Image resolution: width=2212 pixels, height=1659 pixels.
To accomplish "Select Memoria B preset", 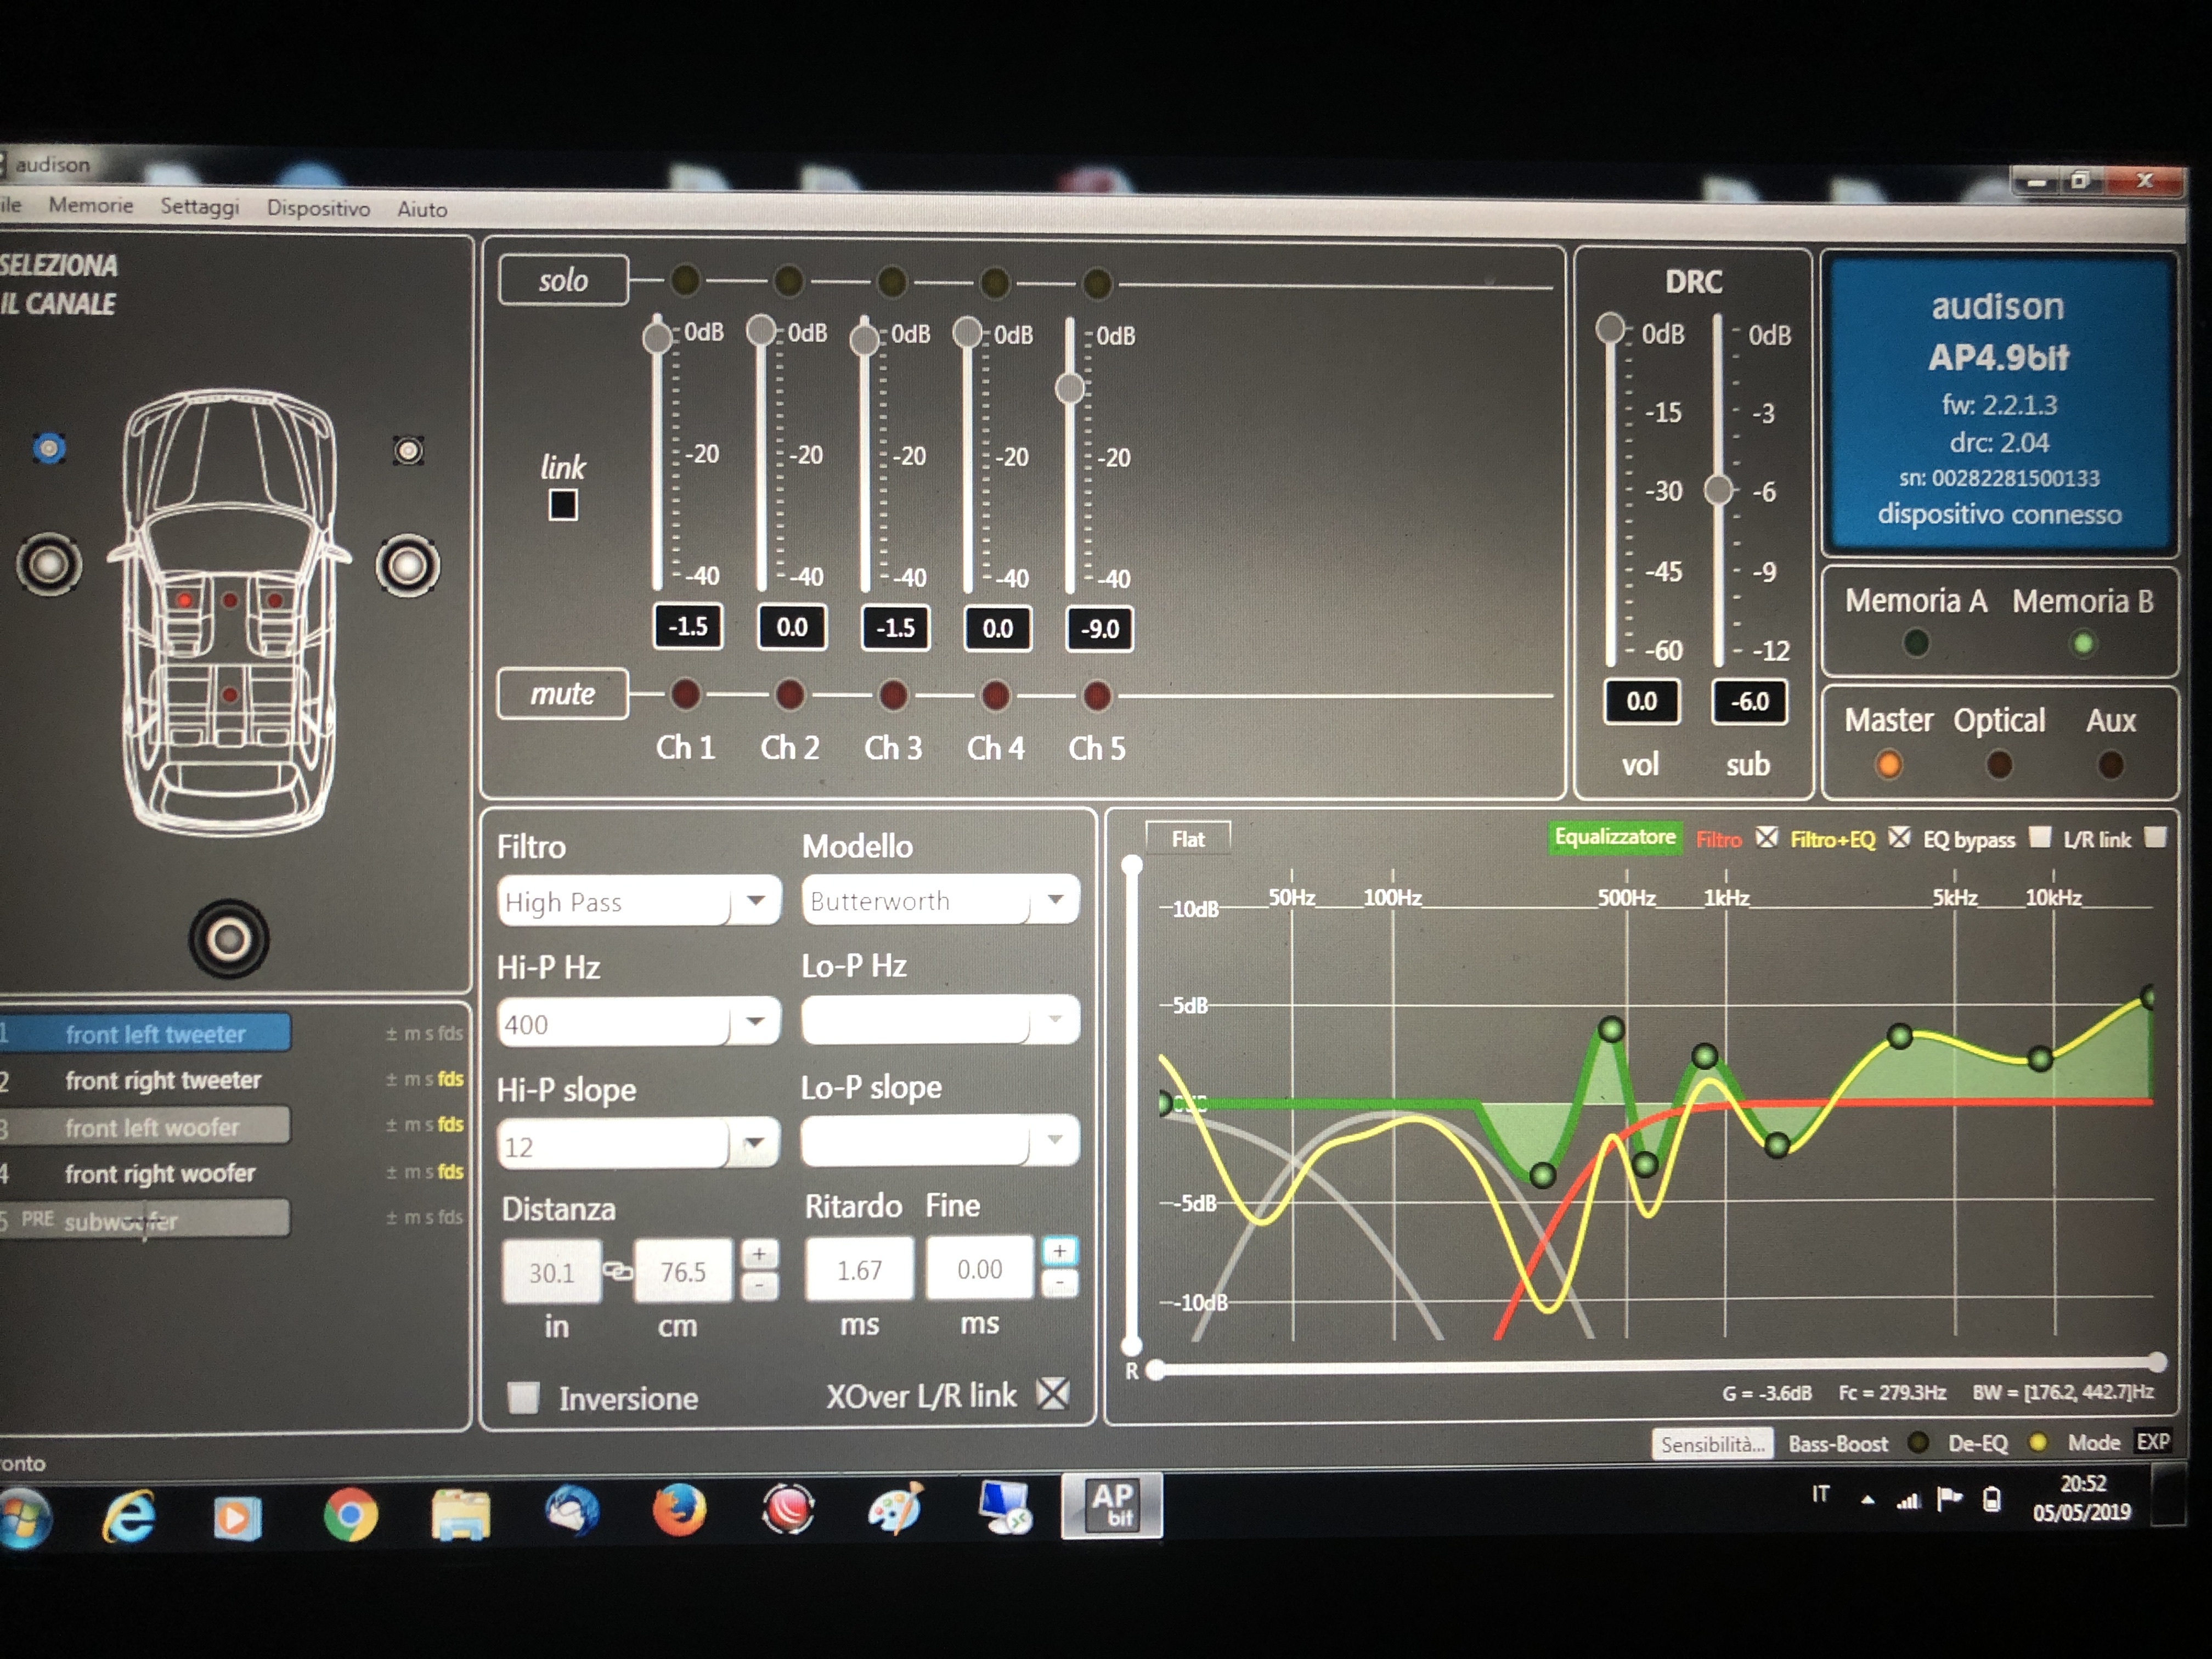I will [x=2083, y=644].
